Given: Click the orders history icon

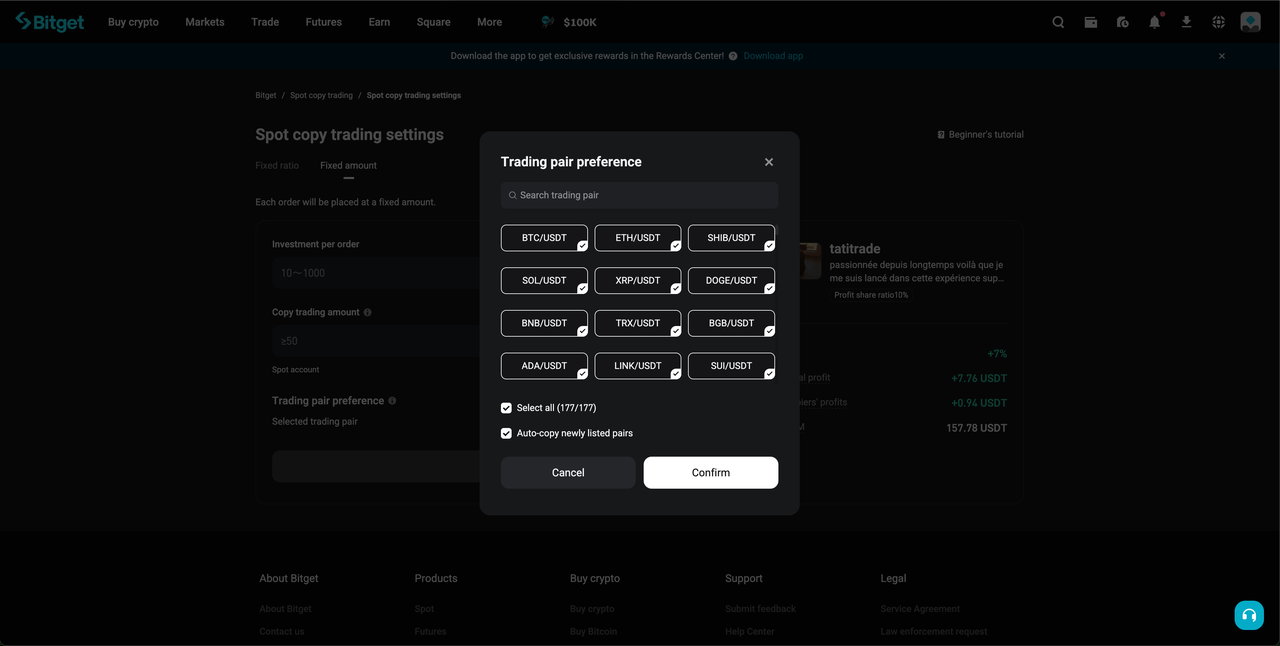Looking at the screenshot, I should (1122, 21).
